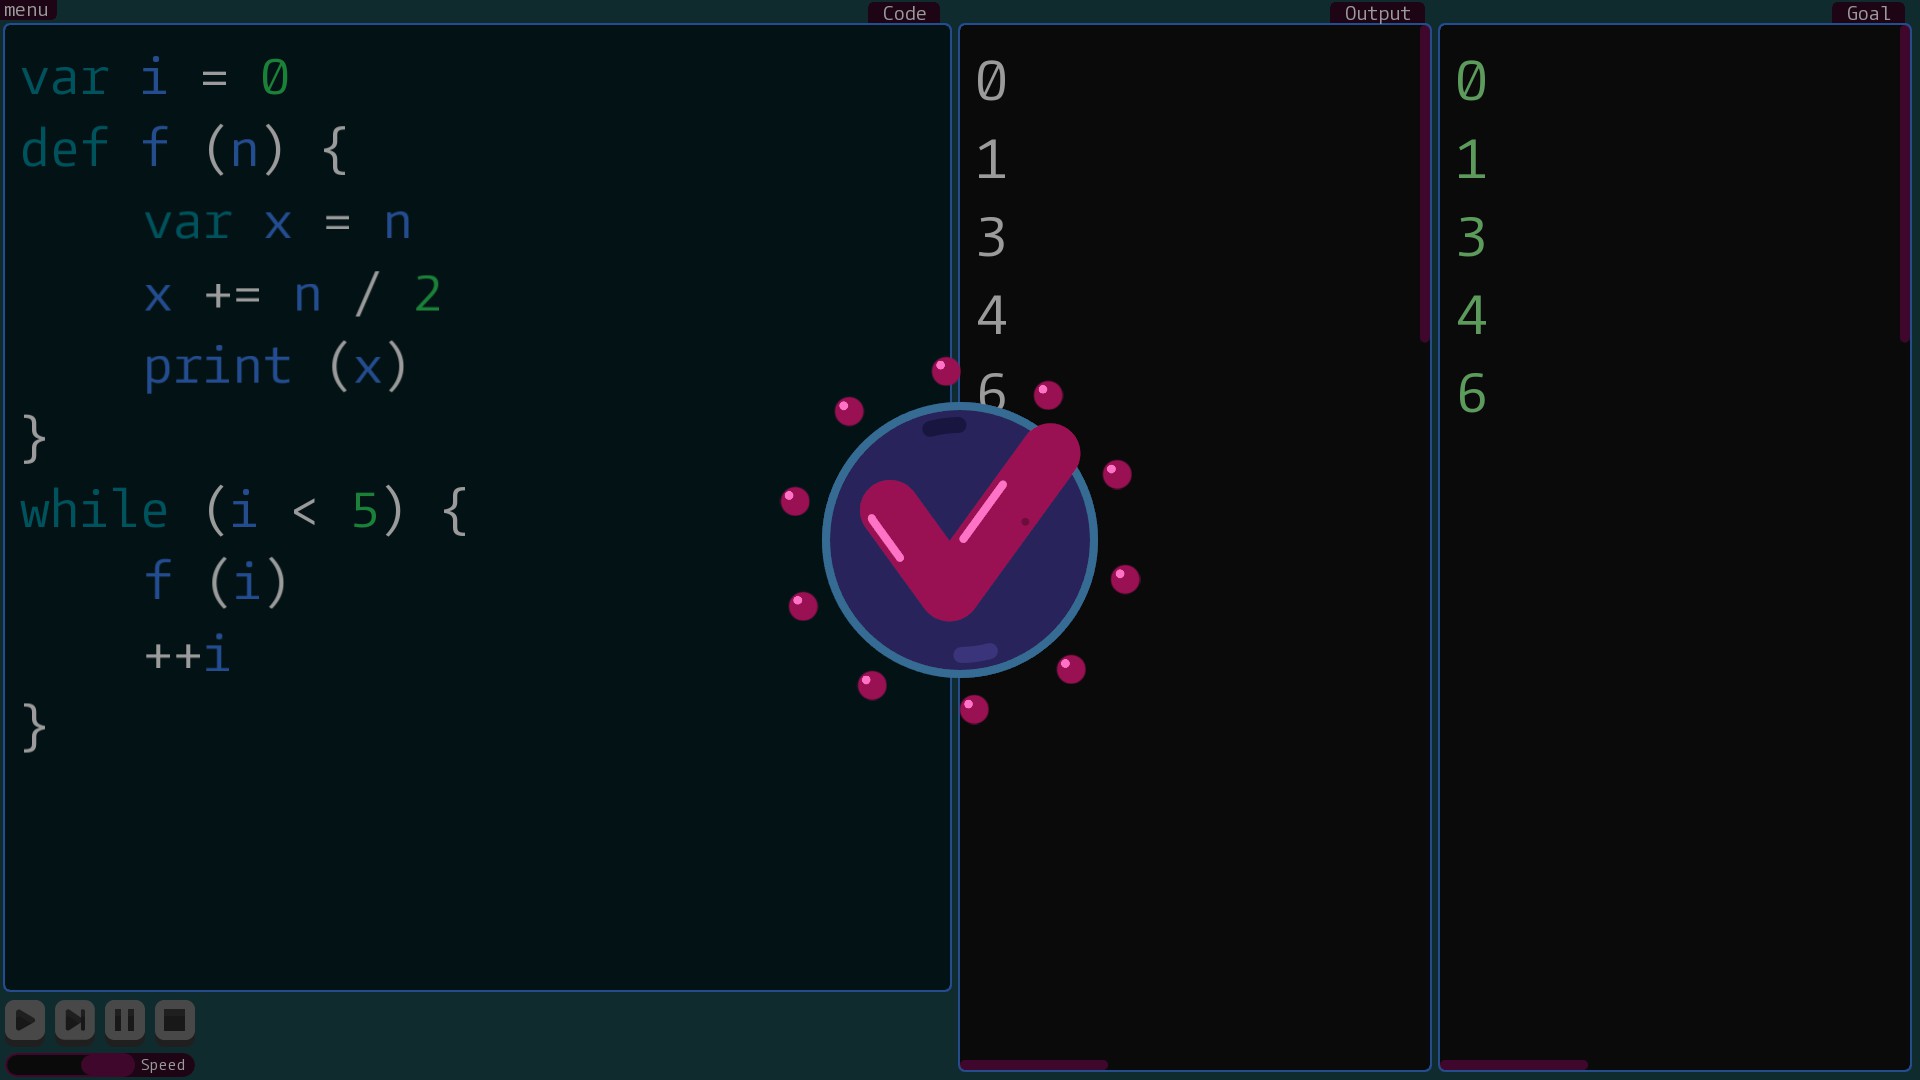
Task: Click the Goal panel vertical scrollbar
Action: (x=1904, y=185)
